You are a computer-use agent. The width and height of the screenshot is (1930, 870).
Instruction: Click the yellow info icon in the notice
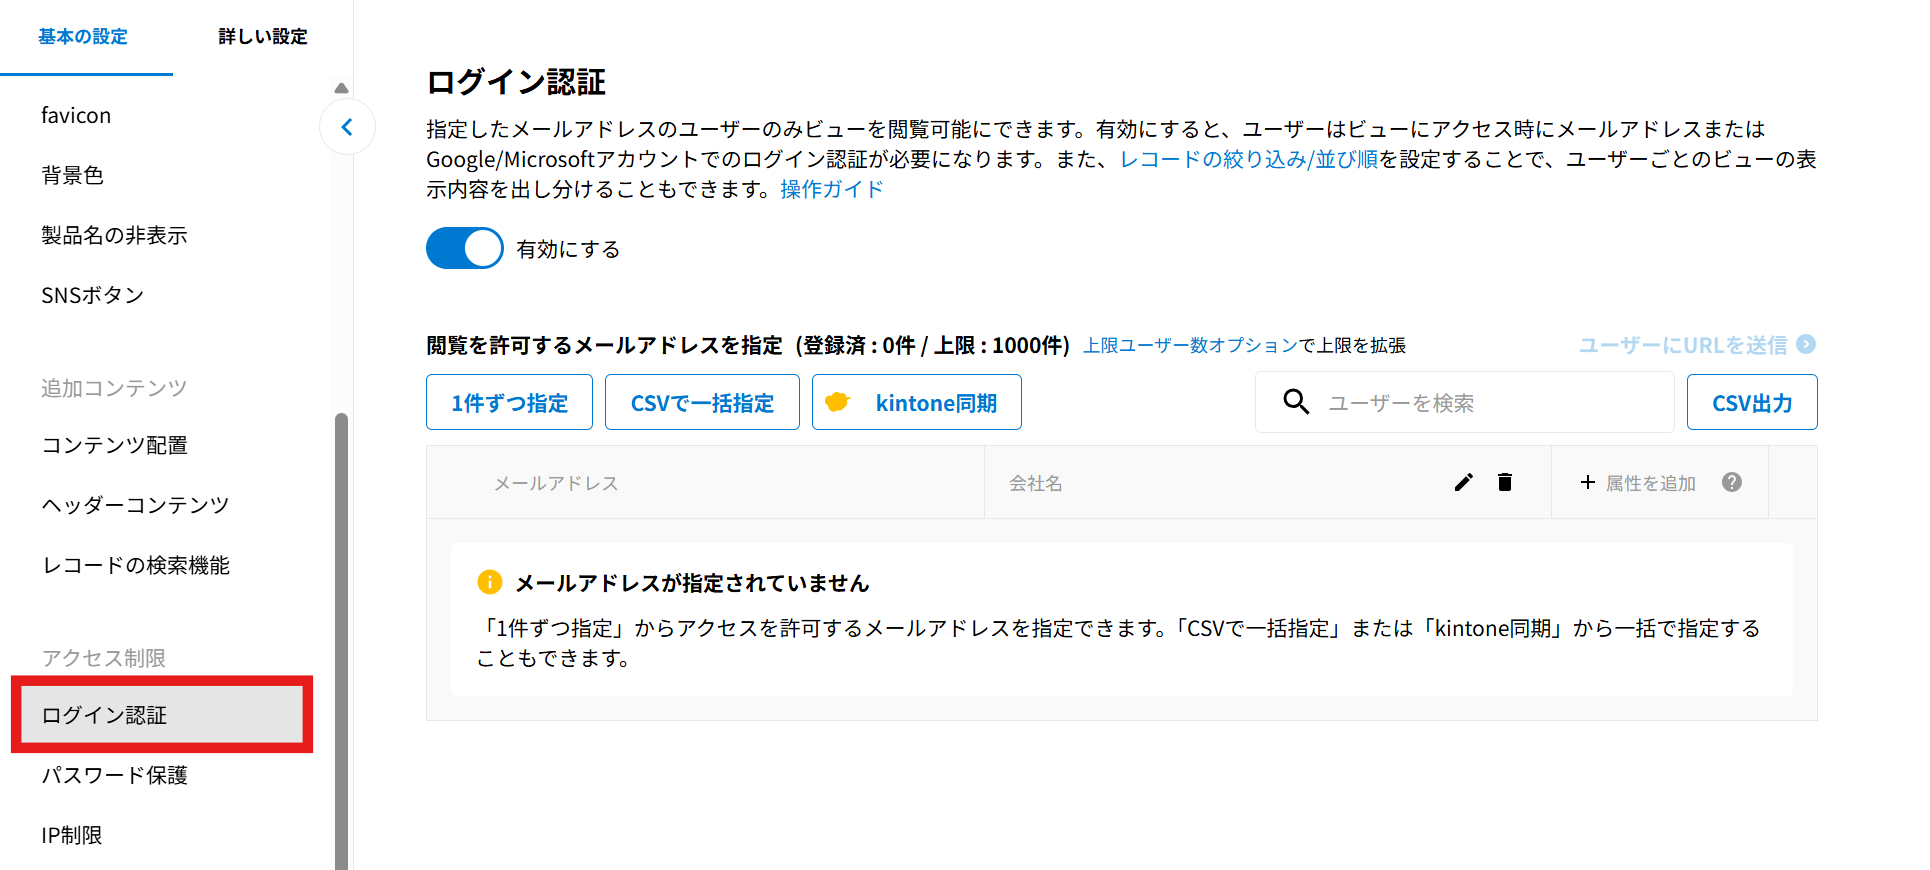(x=490, y=582)
